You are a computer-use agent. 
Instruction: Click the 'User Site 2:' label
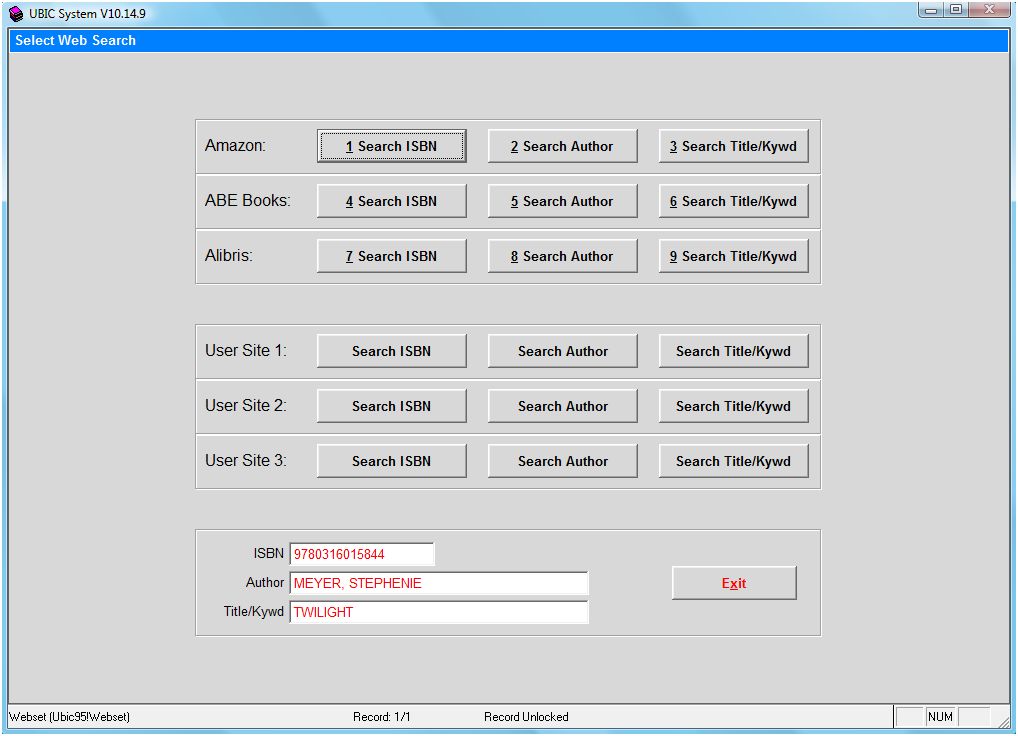[x=245, y=406]
